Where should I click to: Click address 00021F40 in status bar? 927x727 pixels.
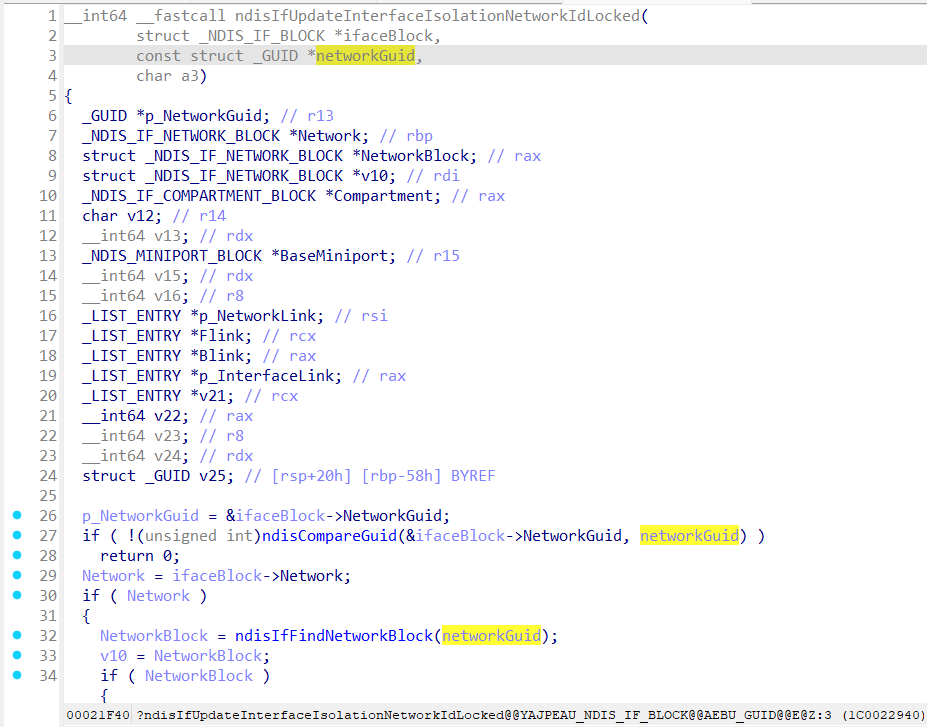pyautogui.click(x=97, y=715)
